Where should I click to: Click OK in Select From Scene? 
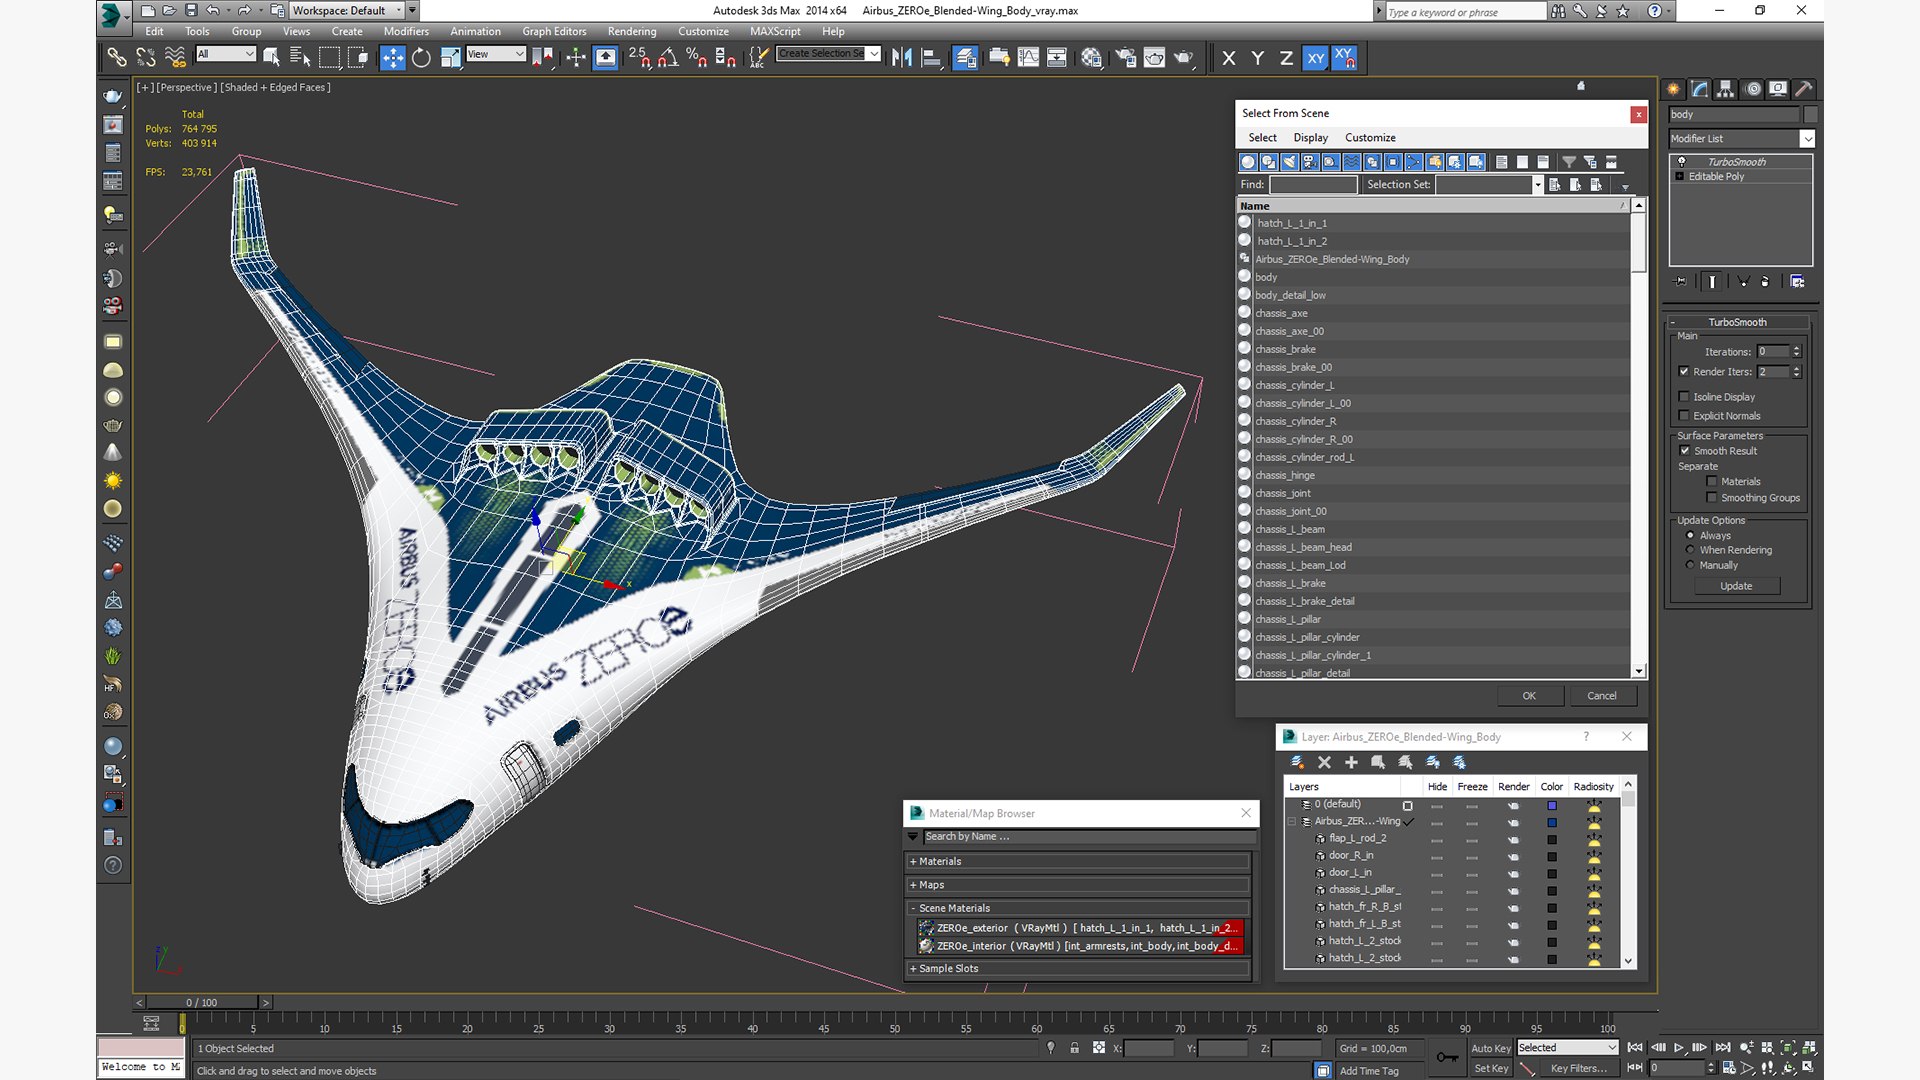tap(1529, 695)
